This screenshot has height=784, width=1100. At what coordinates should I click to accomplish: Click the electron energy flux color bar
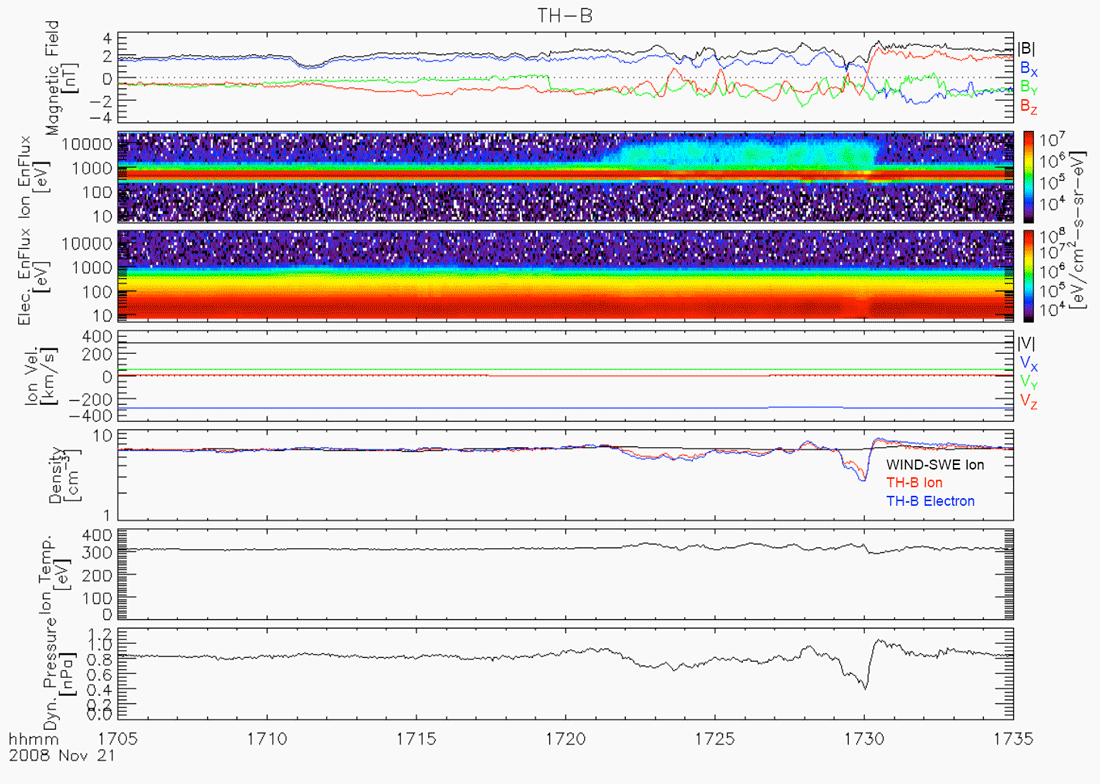[x=1027, y=276]
